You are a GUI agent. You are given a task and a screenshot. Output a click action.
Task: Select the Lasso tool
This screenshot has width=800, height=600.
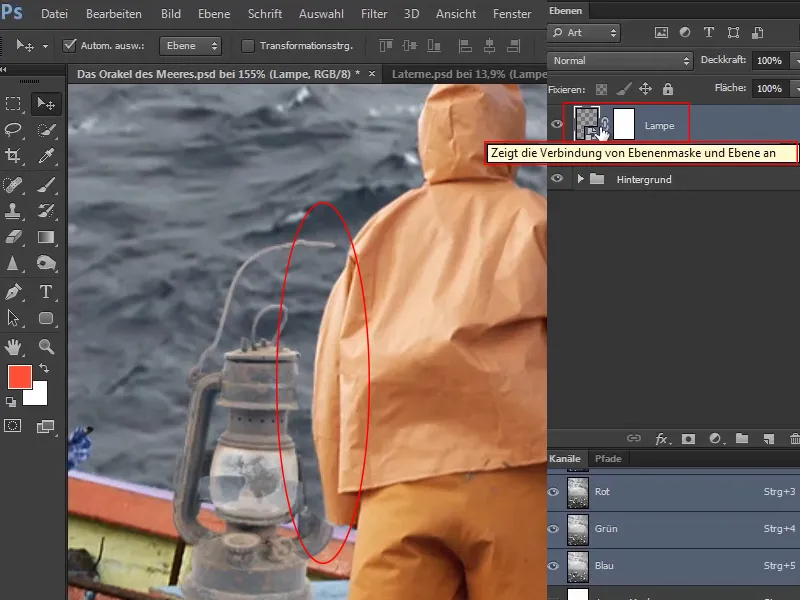[13, 130]
